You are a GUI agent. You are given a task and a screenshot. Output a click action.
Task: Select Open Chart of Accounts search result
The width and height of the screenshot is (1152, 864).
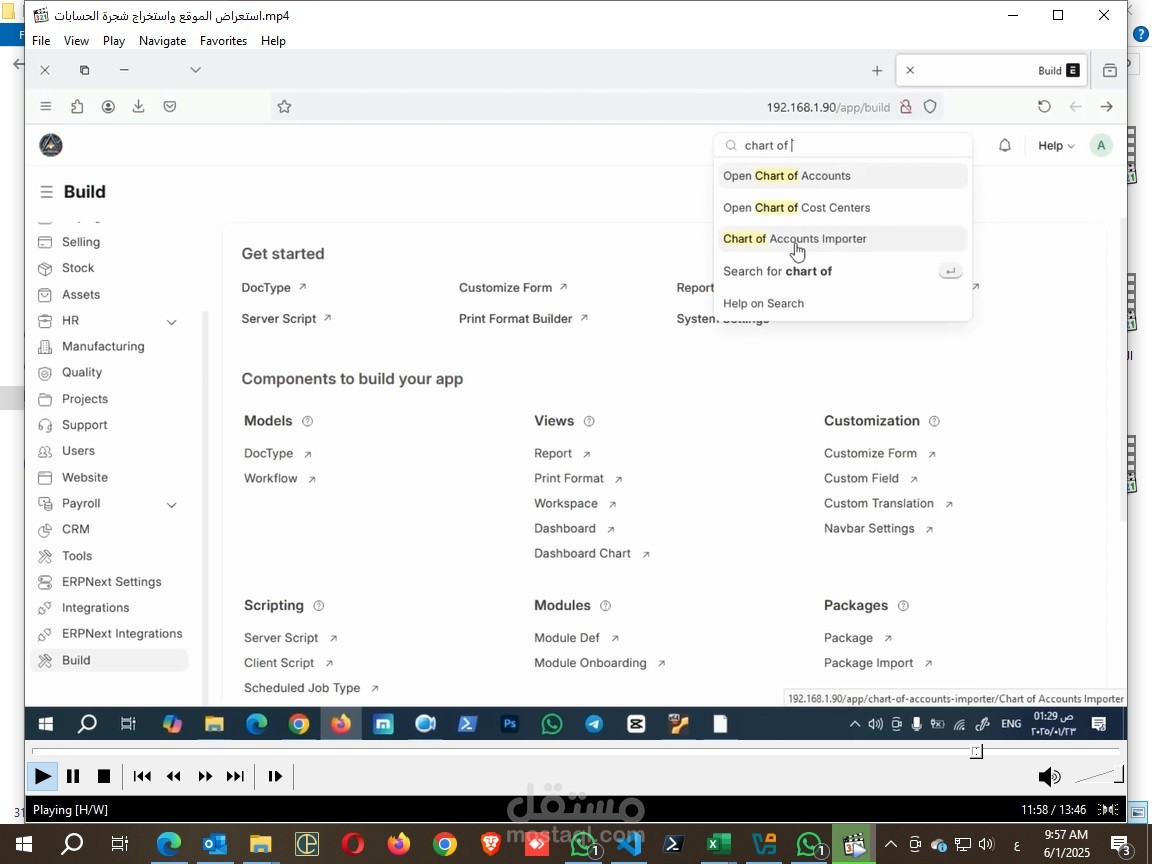(x=843, y=176)
